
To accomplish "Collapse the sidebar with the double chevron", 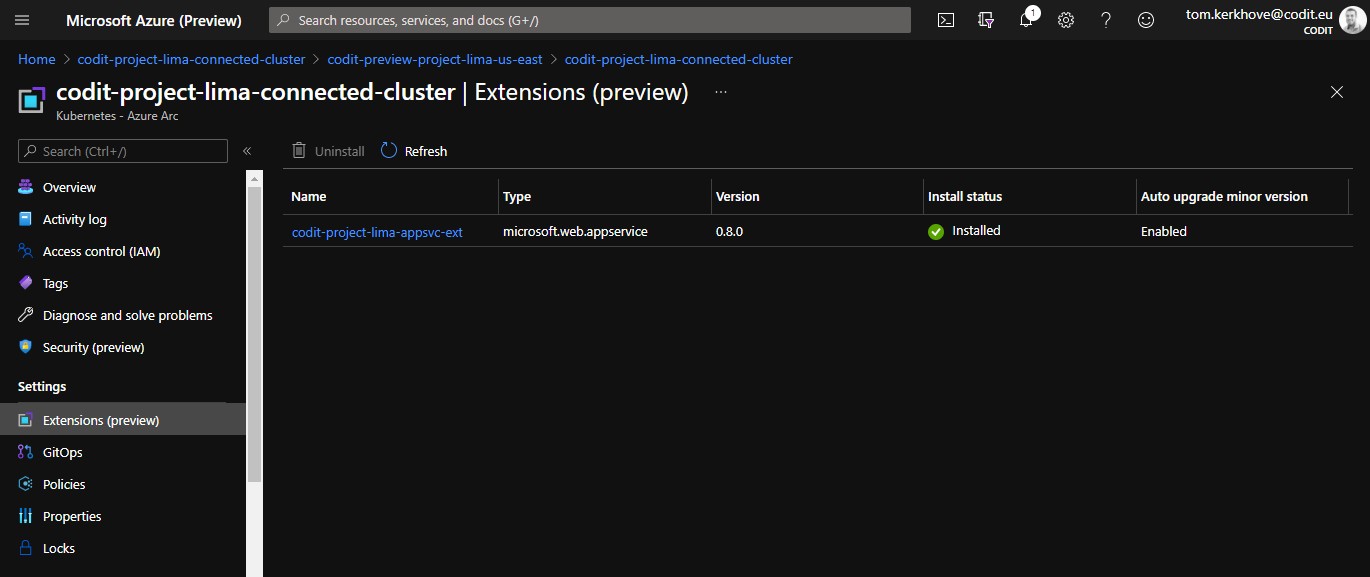I will point(247,151).
